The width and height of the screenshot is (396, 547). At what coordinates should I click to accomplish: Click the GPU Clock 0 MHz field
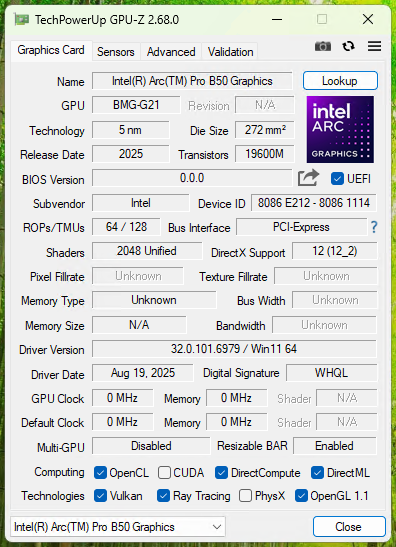(x=122, y=398)
